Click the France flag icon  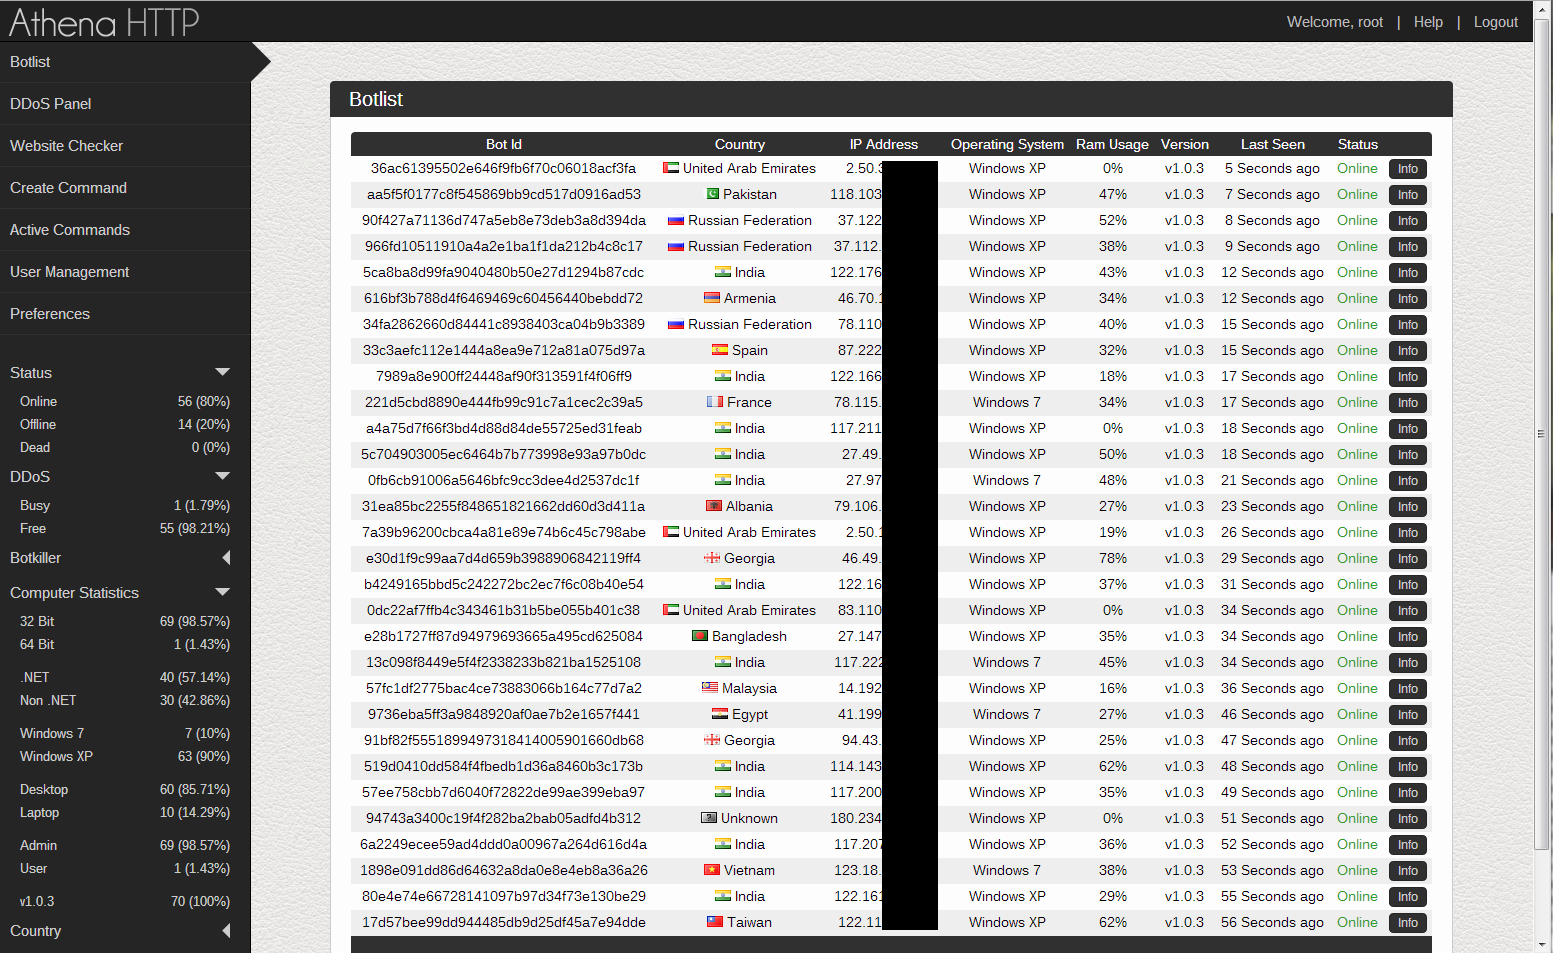click(x=715, y=402)
